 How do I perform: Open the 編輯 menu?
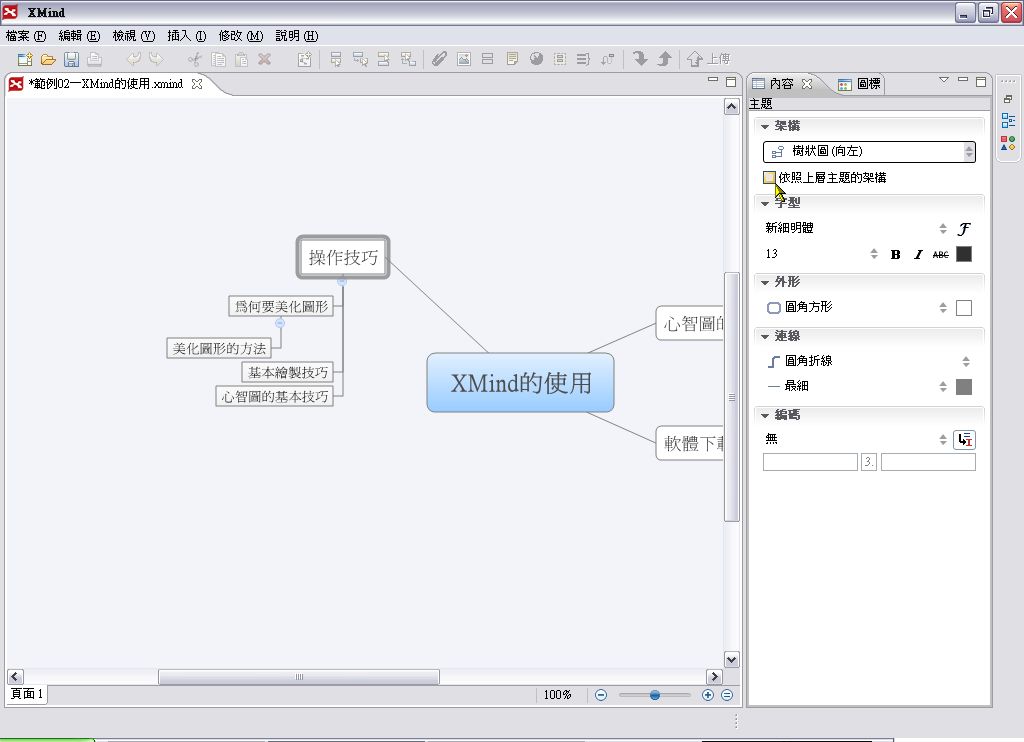click(80, 36)
